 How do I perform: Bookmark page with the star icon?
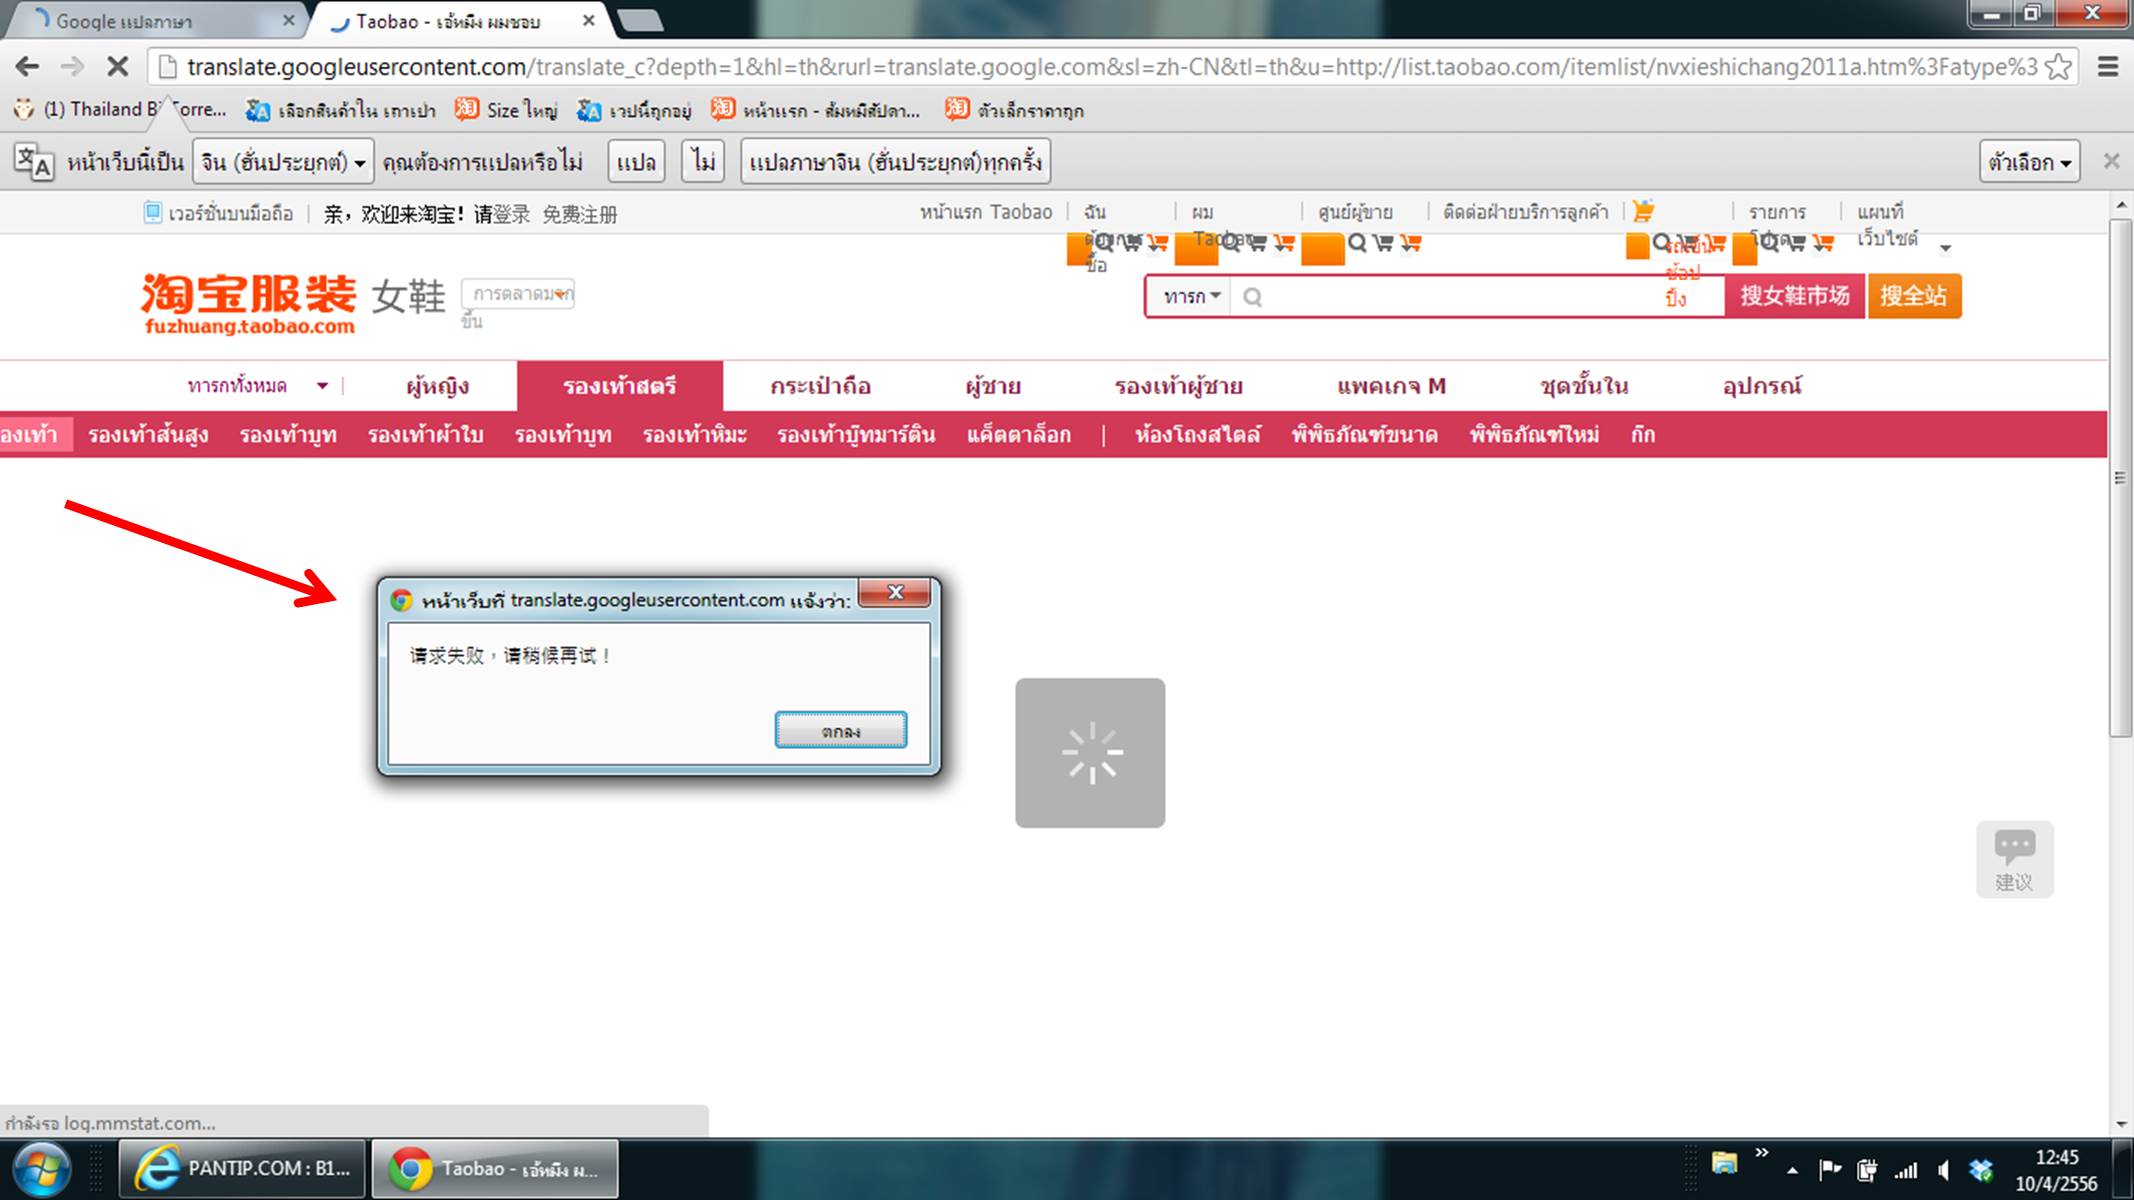click(2058, 67)
